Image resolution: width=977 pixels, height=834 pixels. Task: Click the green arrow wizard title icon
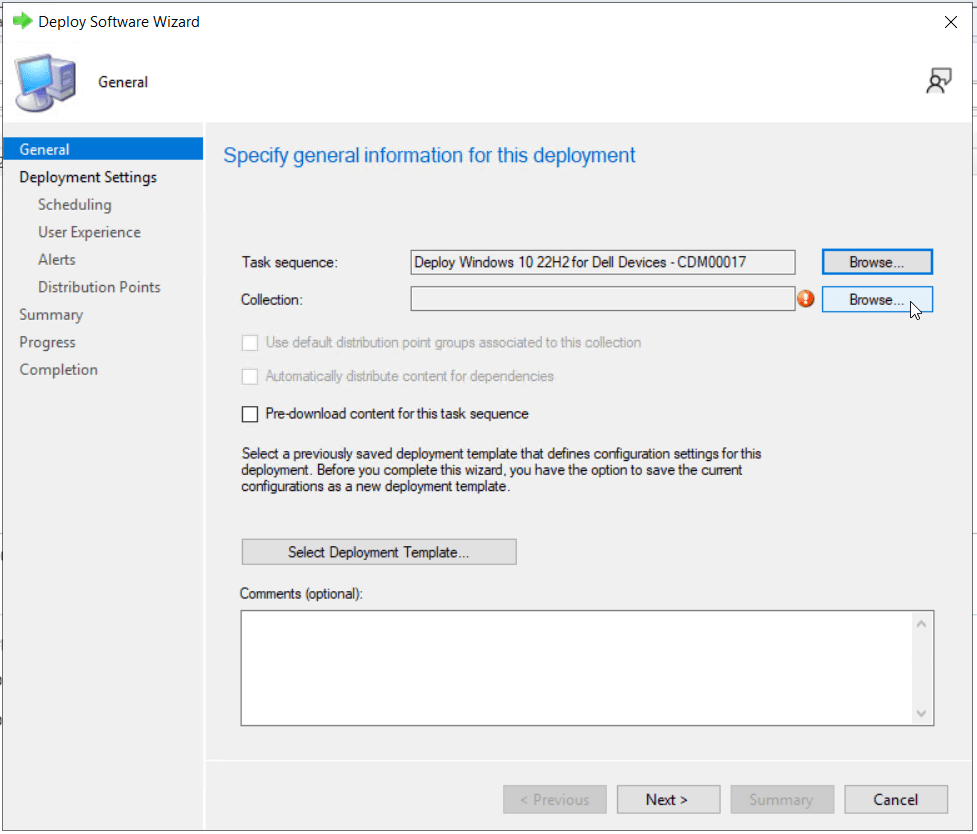click(x=22, y=21)
